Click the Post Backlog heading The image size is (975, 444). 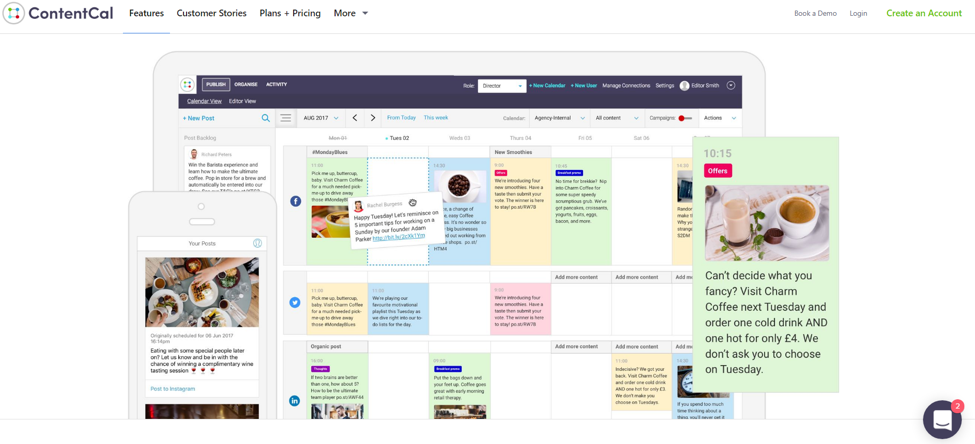coord(200,138)
